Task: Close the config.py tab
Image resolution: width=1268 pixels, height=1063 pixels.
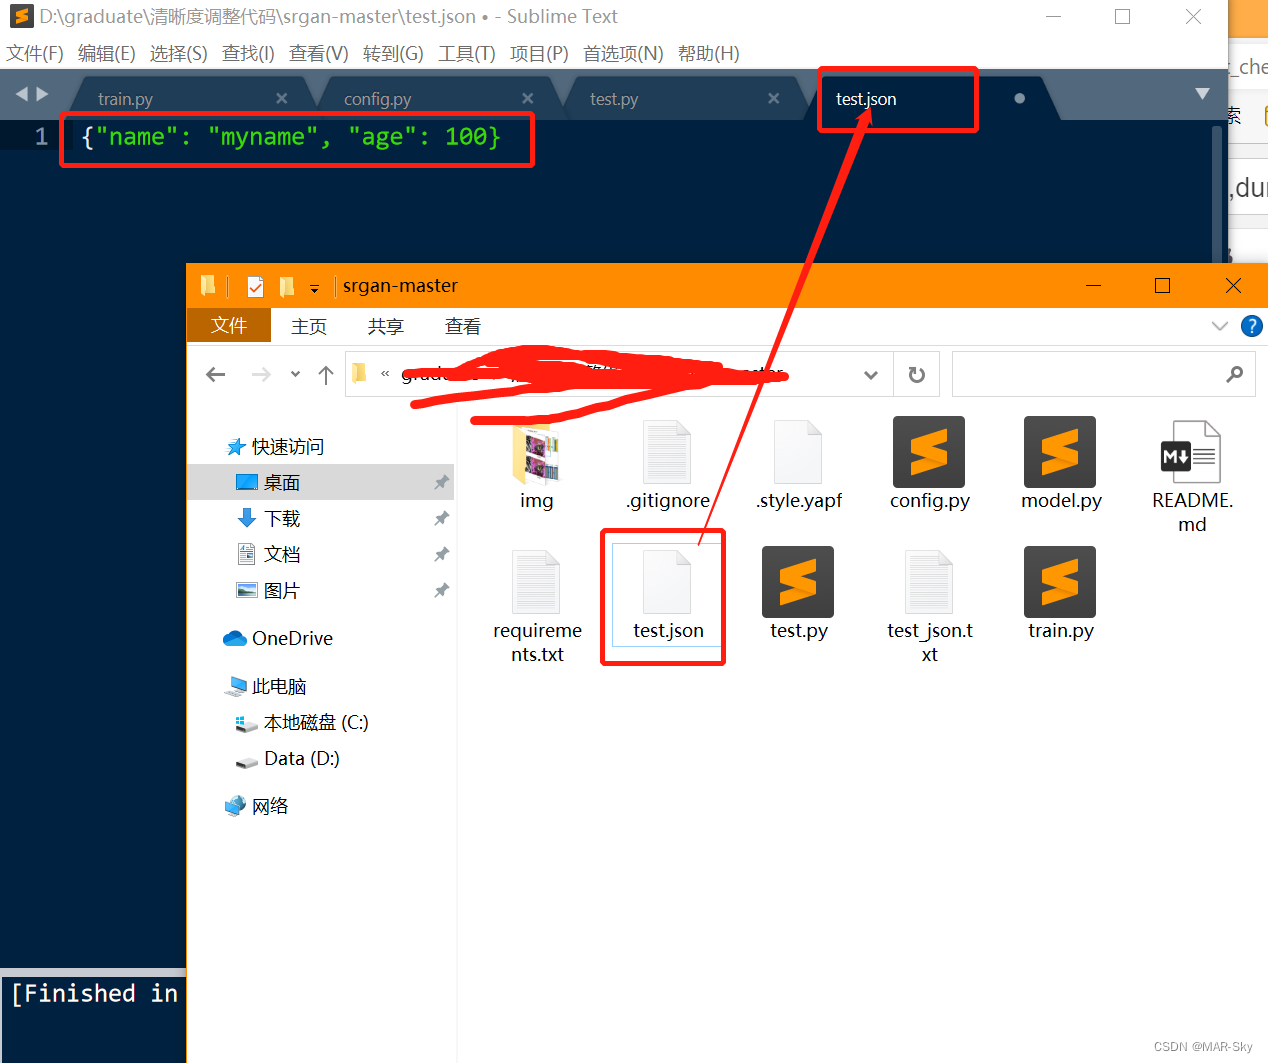Action: [528, 98]
